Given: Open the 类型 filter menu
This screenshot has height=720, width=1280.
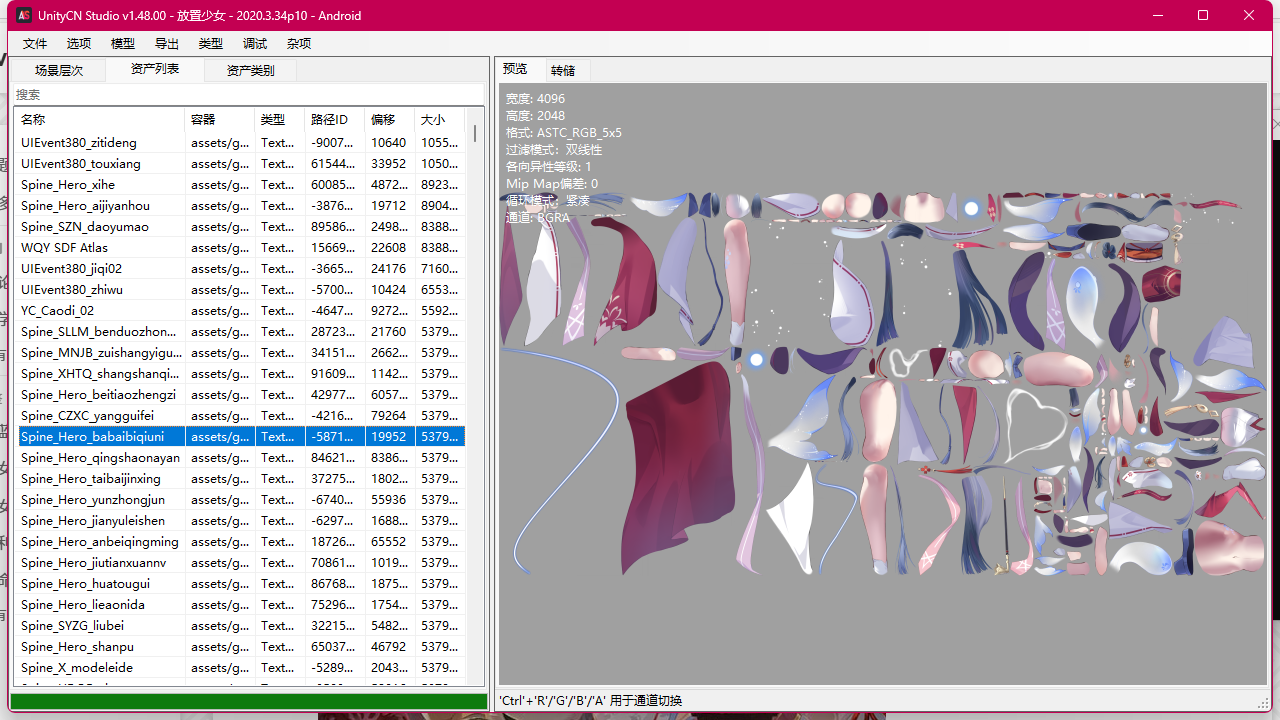Looking at the screenshot, I should coord(211,44).
